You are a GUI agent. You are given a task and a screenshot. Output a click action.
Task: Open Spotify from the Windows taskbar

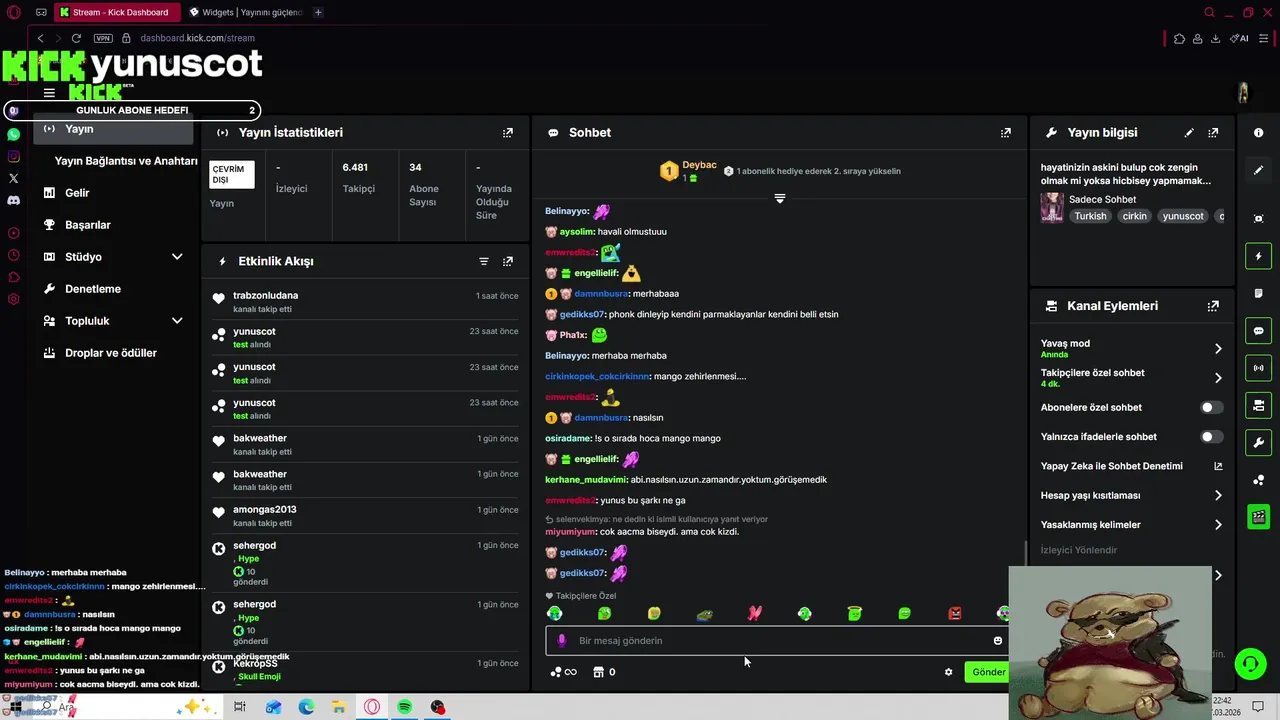tap(405, 707)
